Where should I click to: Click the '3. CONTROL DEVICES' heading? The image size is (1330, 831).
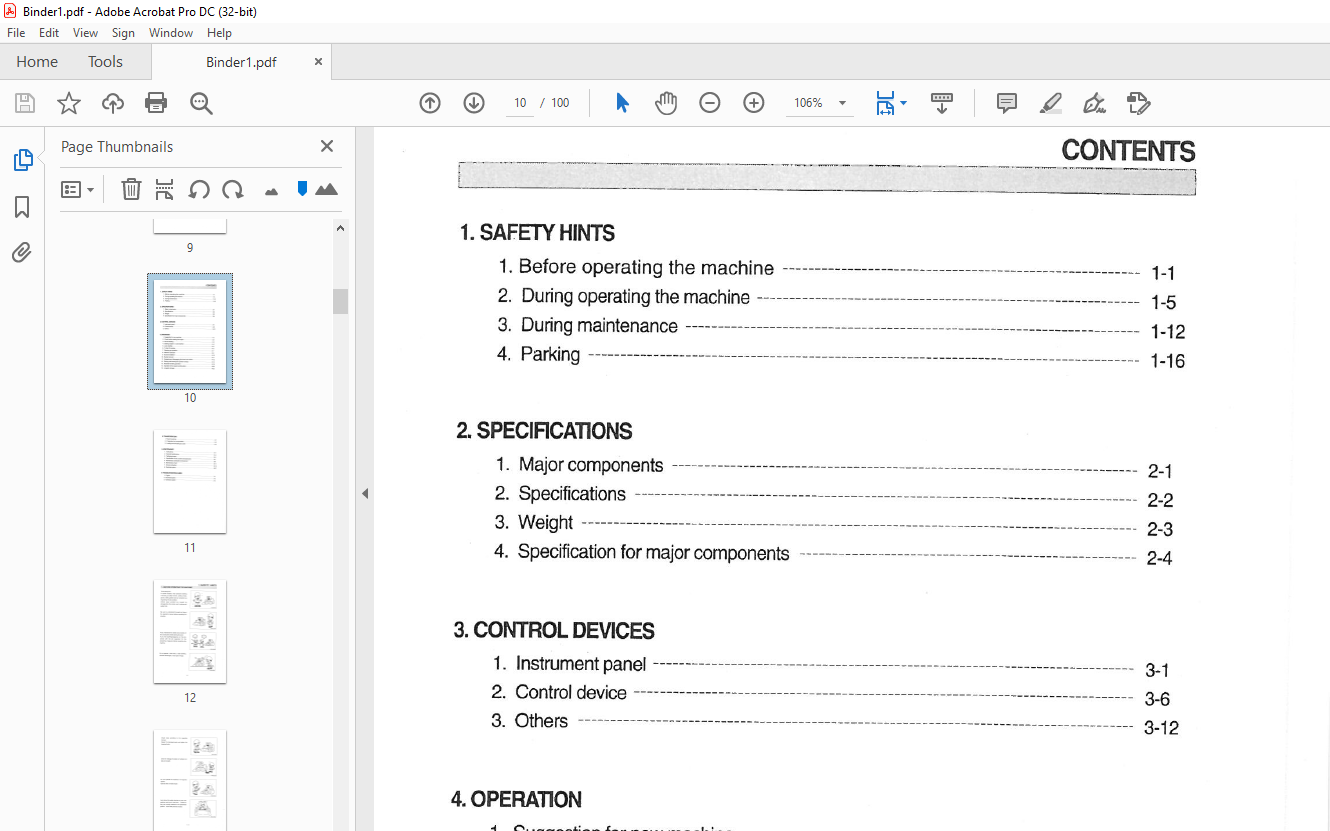(554, 631)
